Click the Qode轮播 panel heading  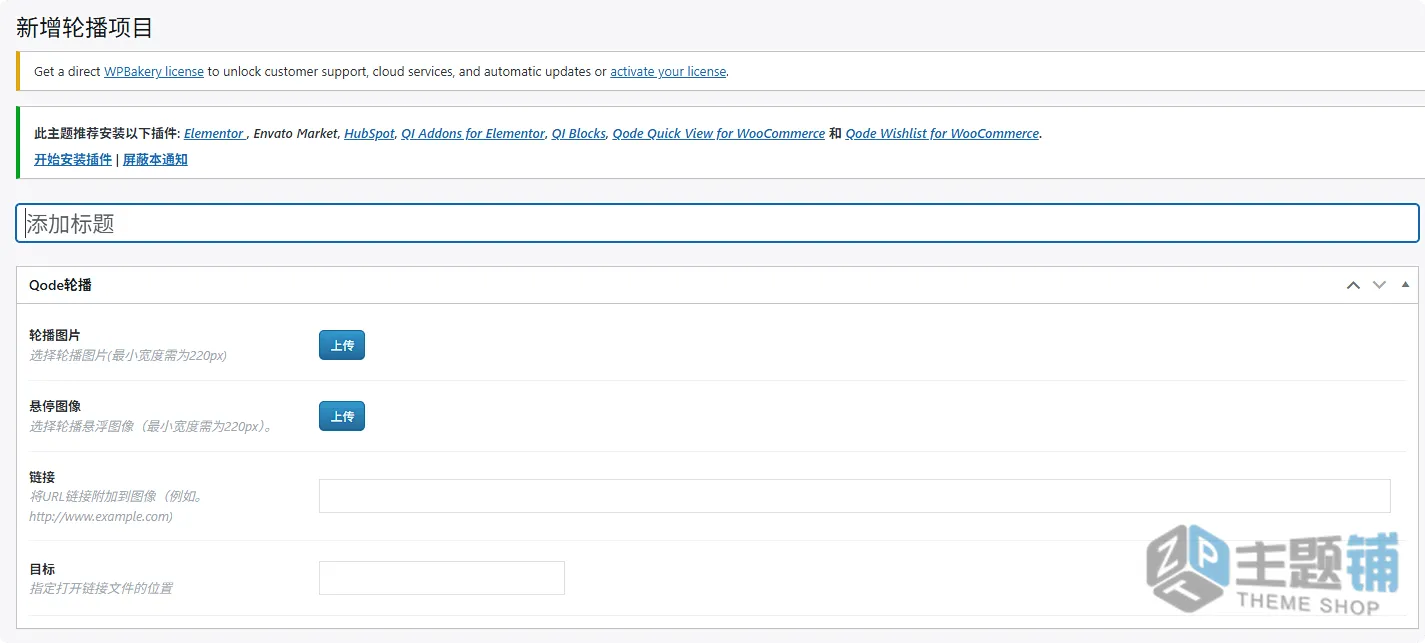click(x=60, y=285)
